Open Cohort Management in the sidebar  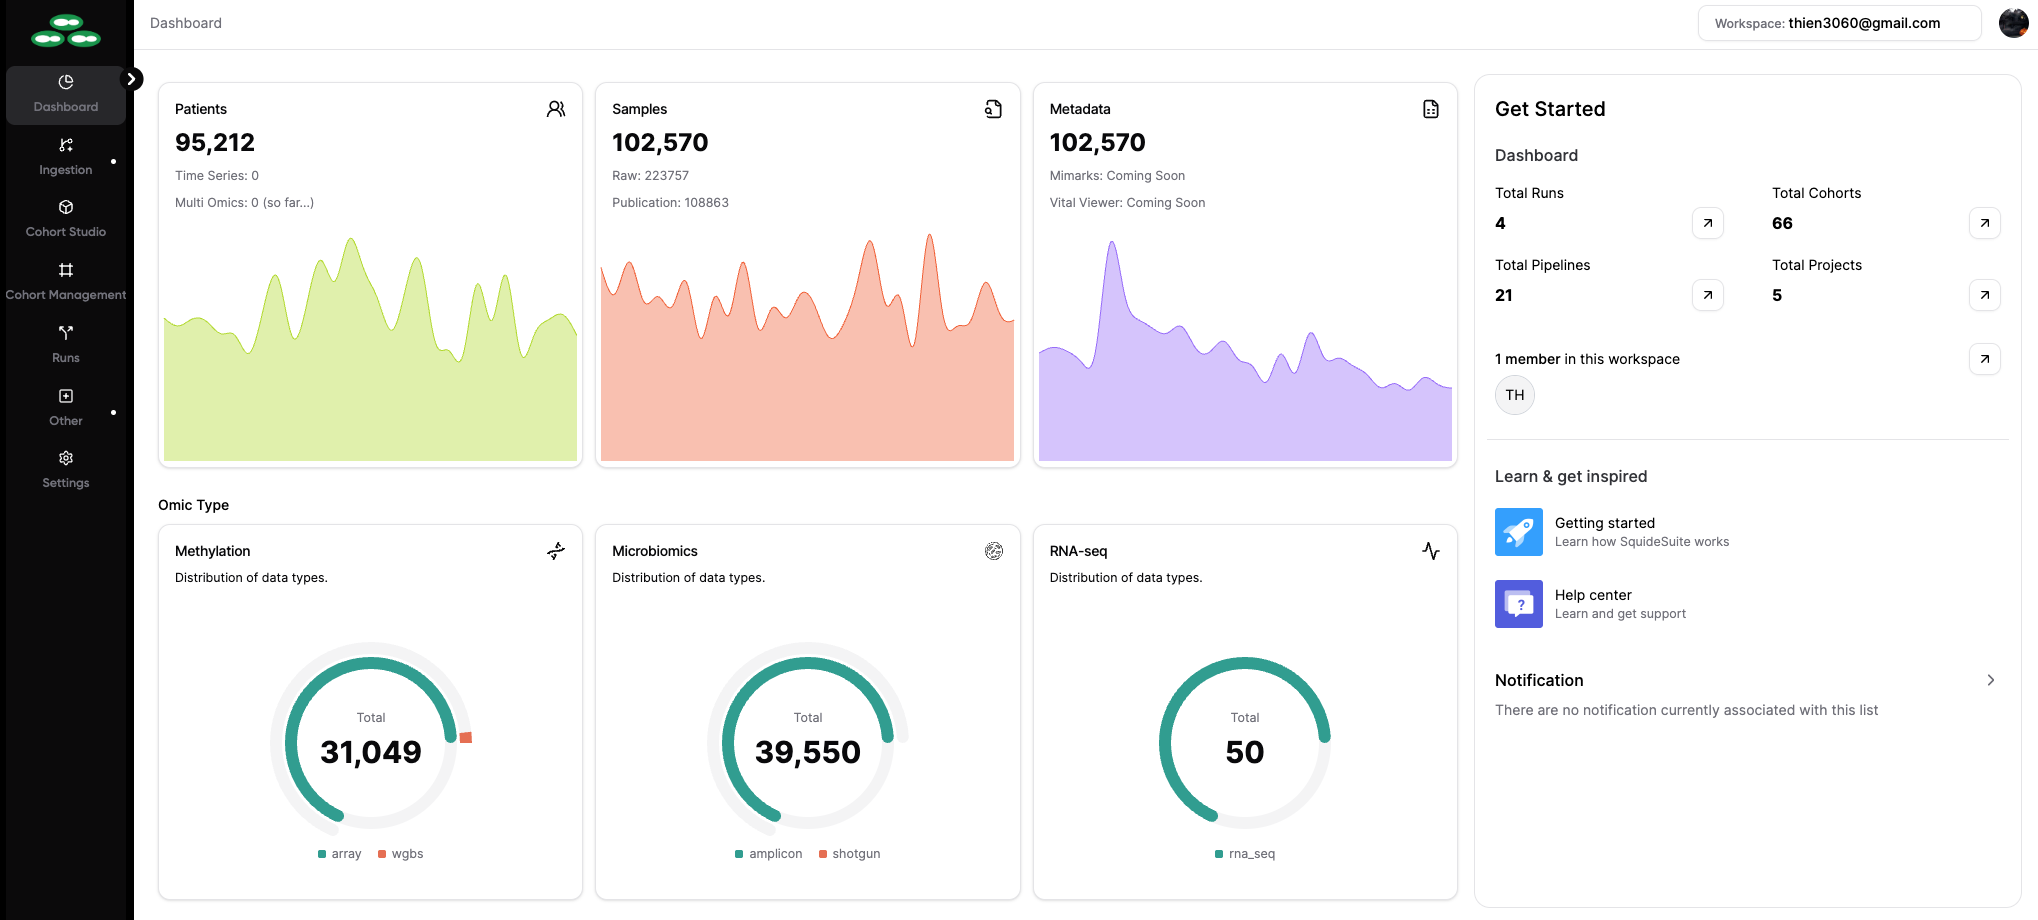(65, 270)
